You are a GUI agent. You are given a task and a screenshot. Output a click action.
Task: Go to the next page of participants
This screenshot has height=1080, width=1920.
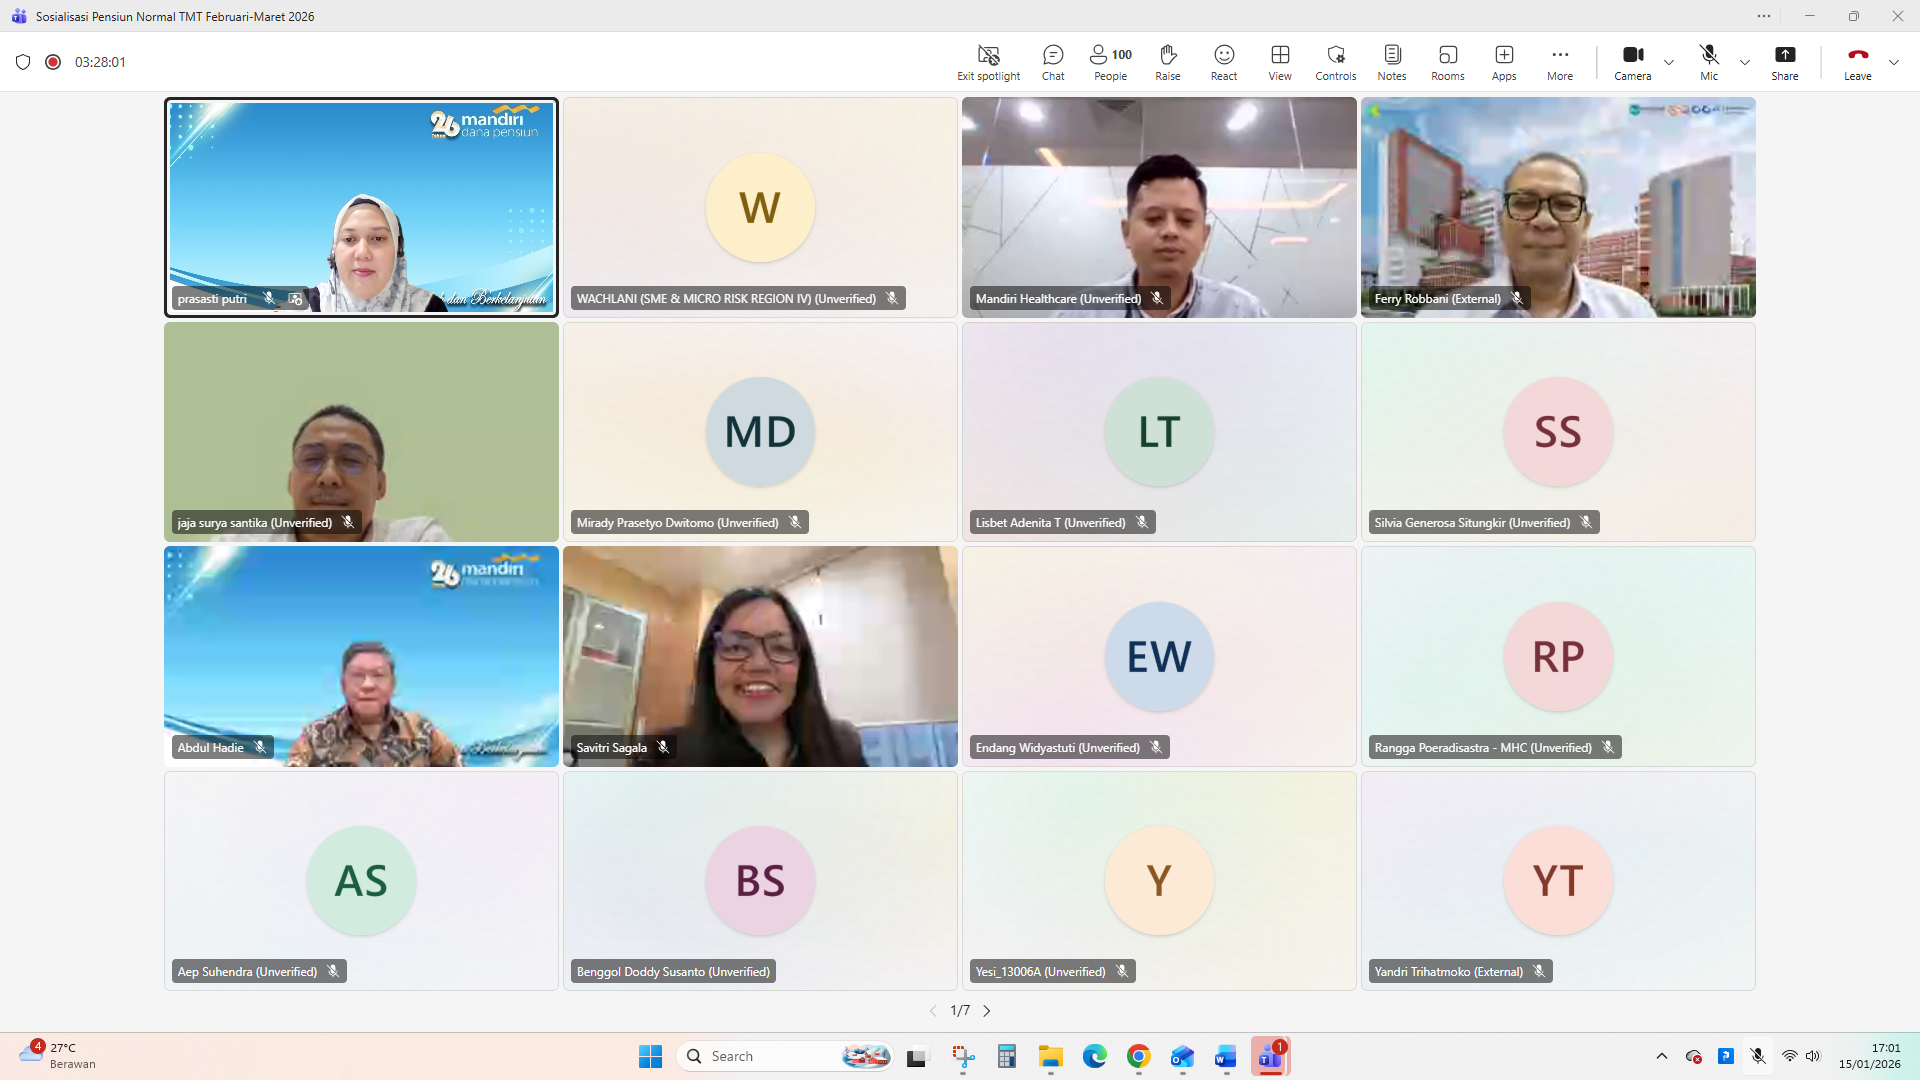coord(987,1011)
